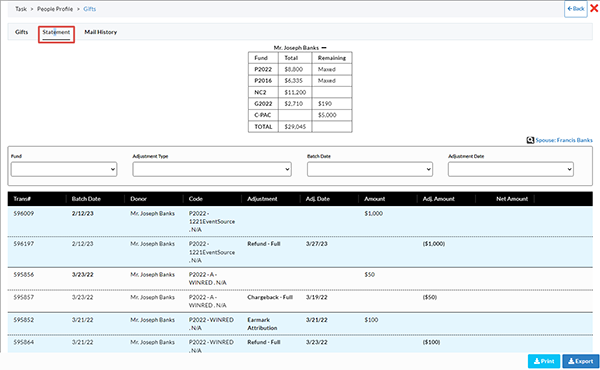This screenshot has width=600, height=370.
Task: Click the Gifts breadcrumb link
Action: pos(90,9)
